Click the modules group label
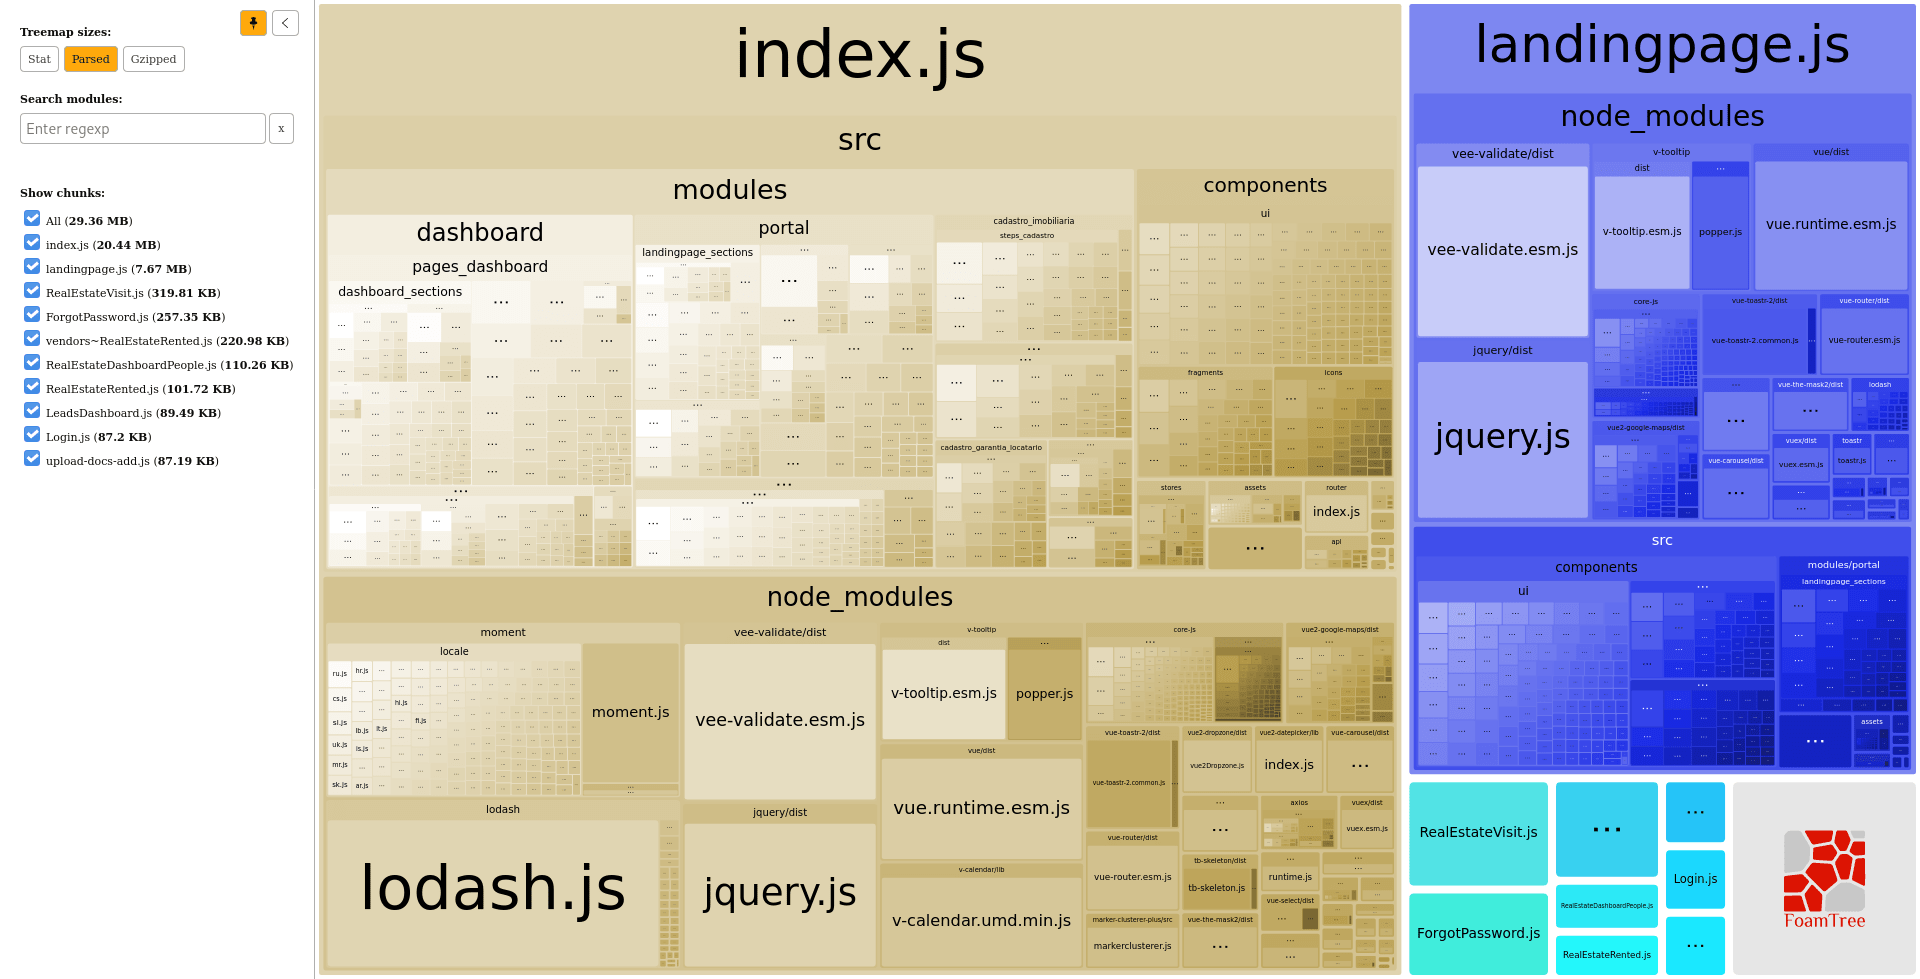This screenshot has height=979, width=1920. point(730,190)
